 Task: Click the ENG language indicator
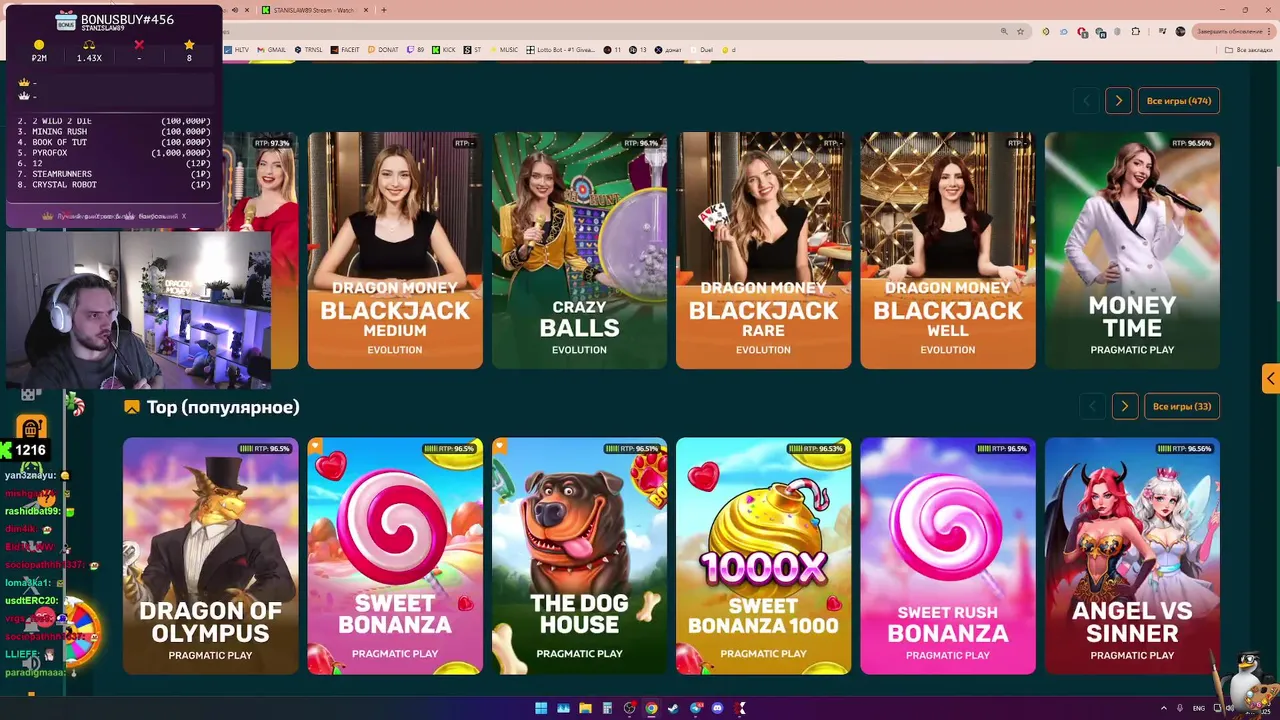click(1199, 708)
